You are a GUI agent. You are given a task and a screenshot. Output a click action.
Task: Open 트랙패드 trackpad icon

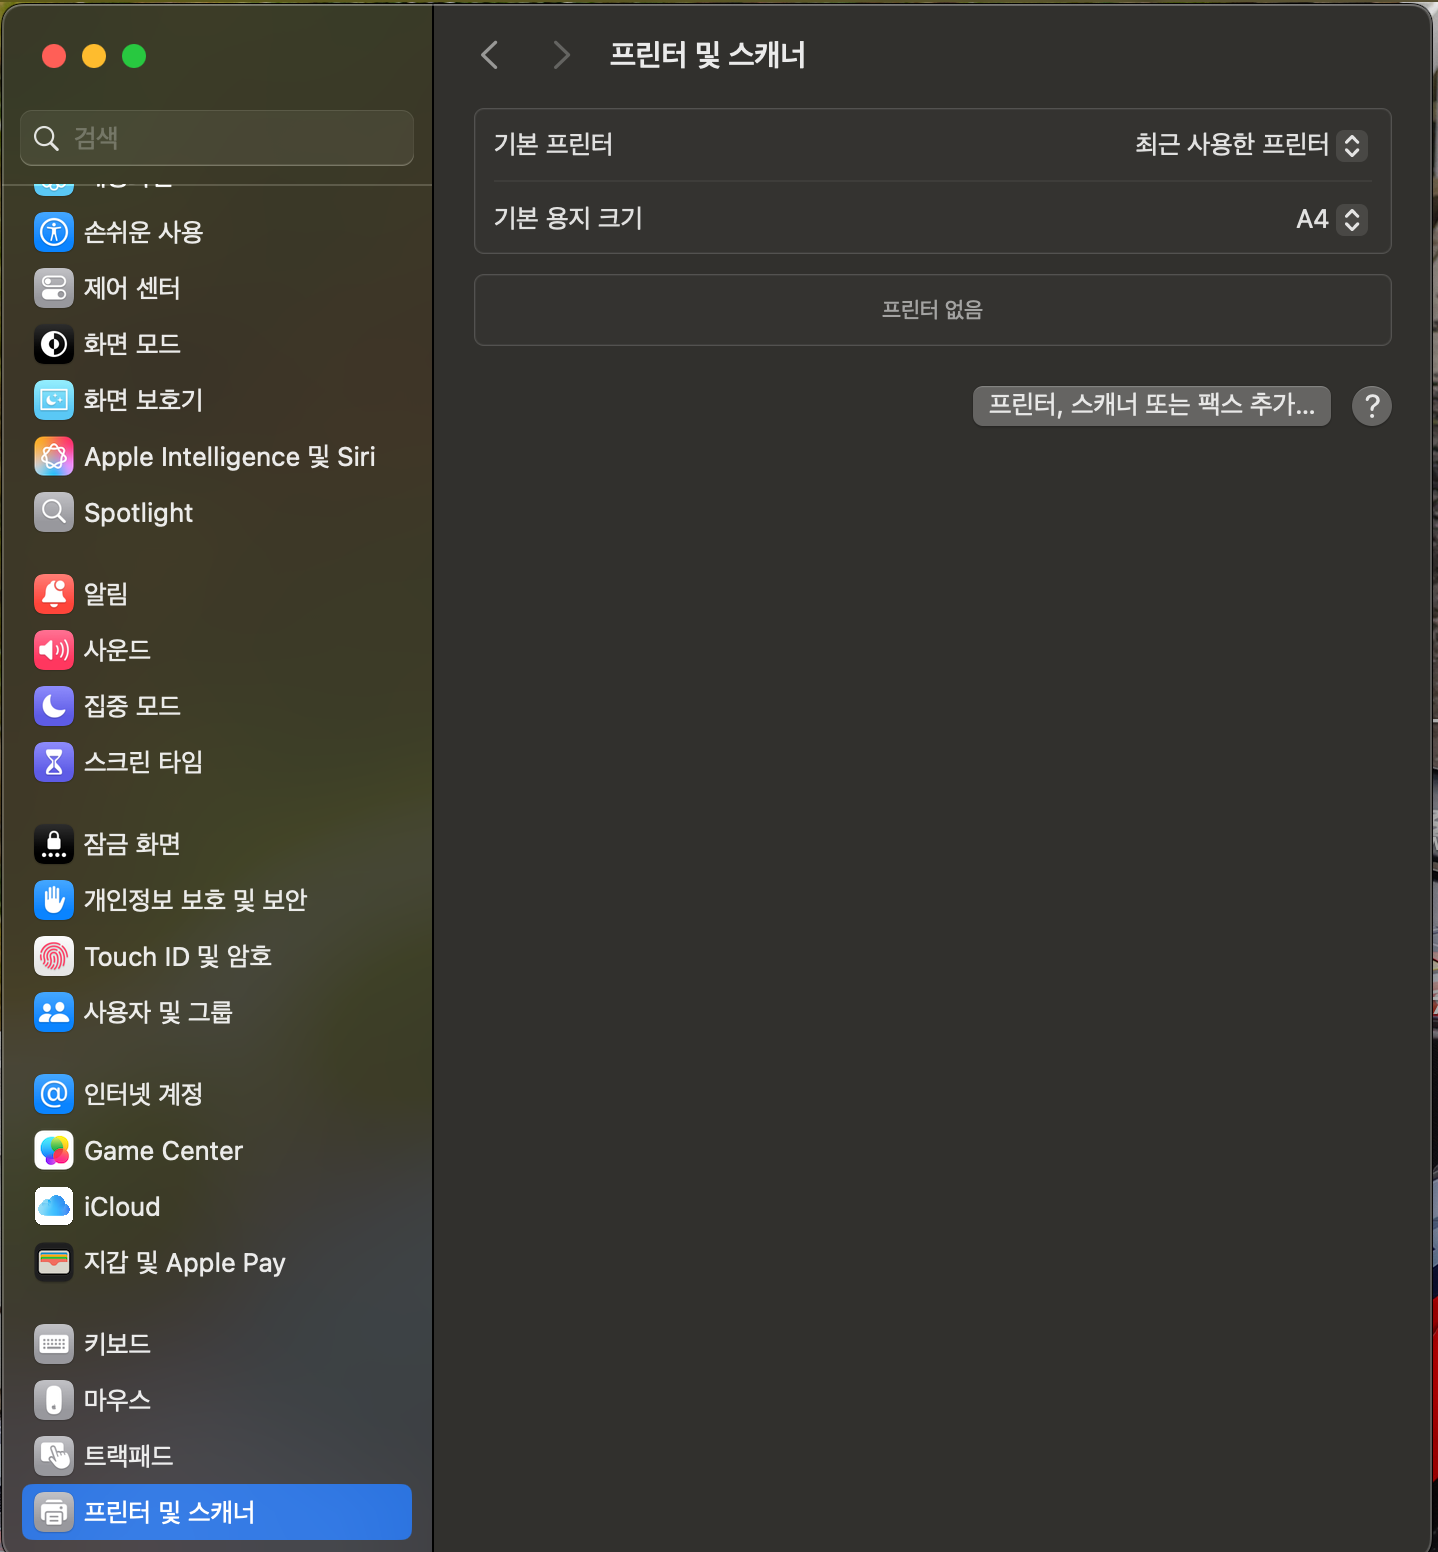[x=54, y=1456]
